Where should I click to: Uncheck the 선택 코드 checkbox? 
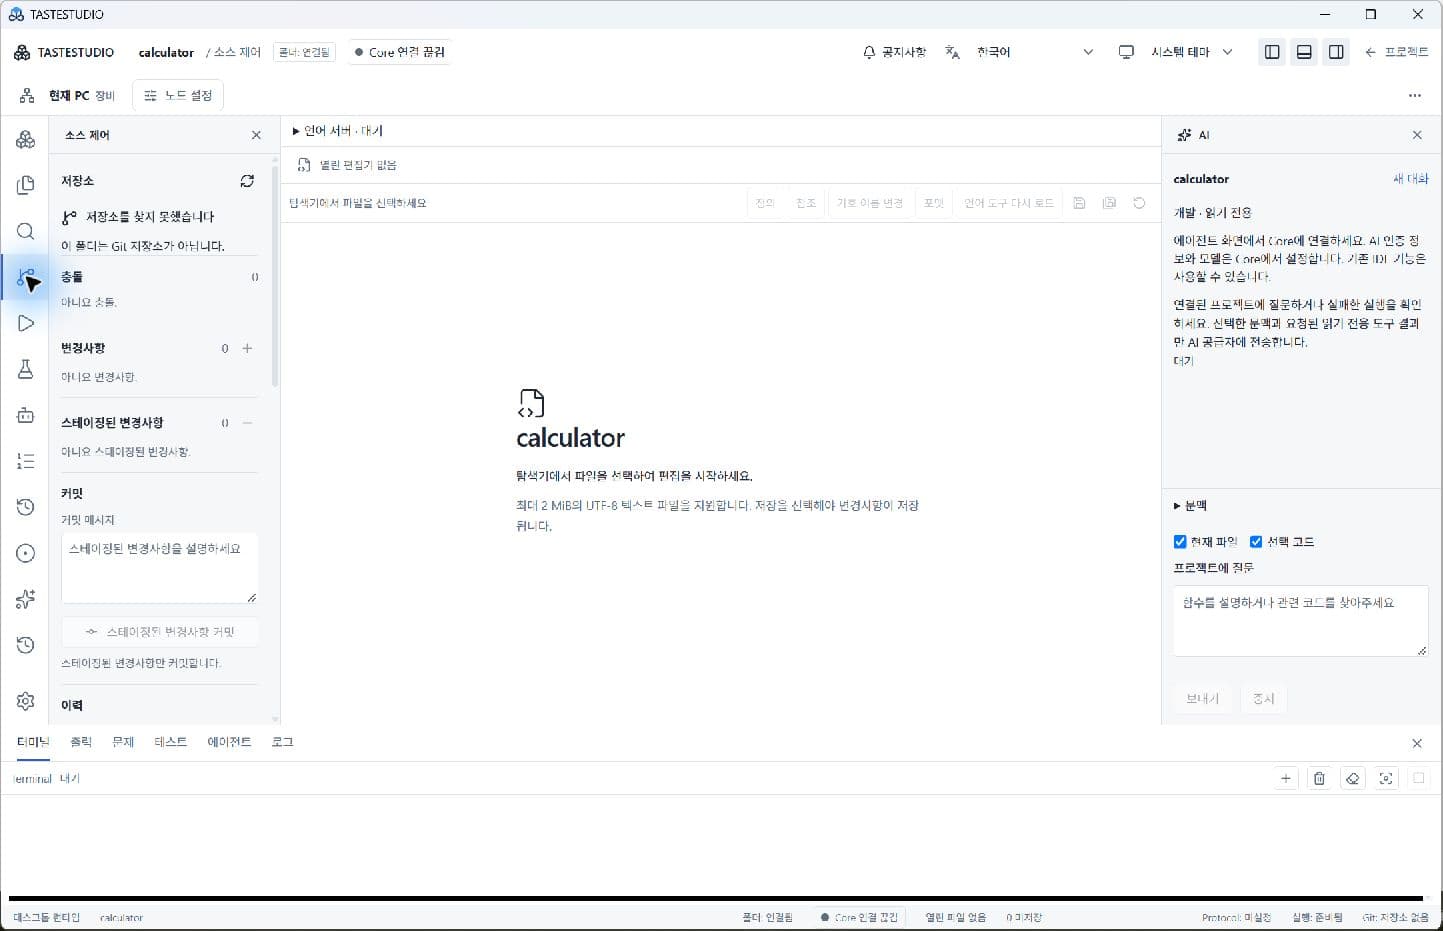1256,541
